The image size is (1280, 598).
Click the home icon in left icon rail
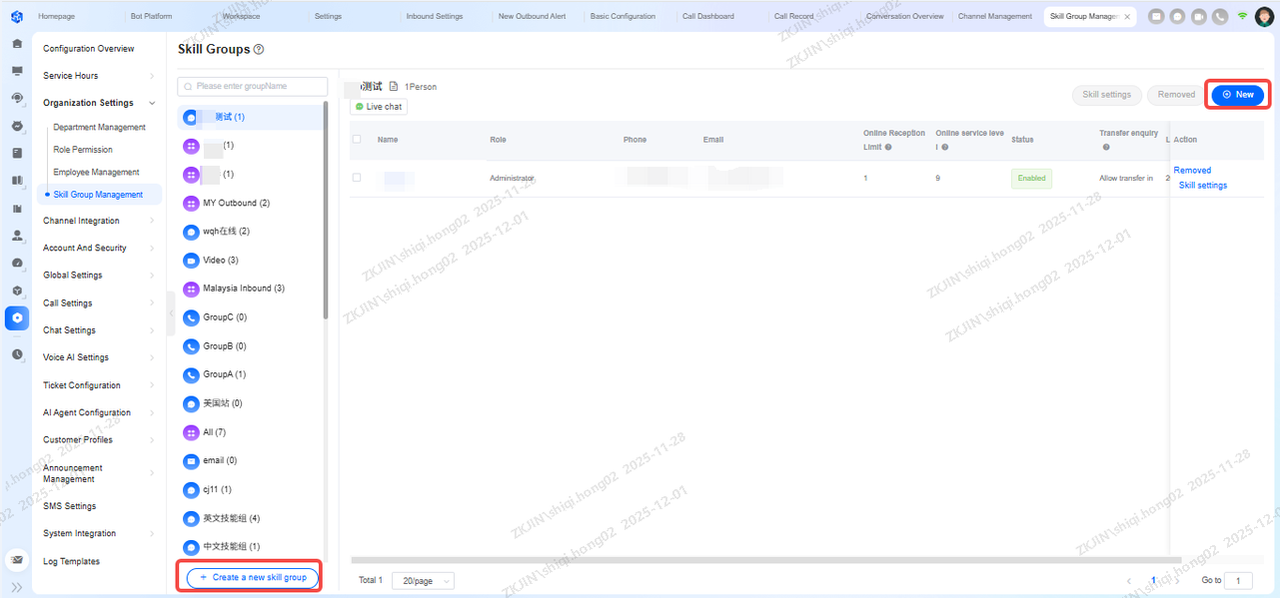coord(17,44)
